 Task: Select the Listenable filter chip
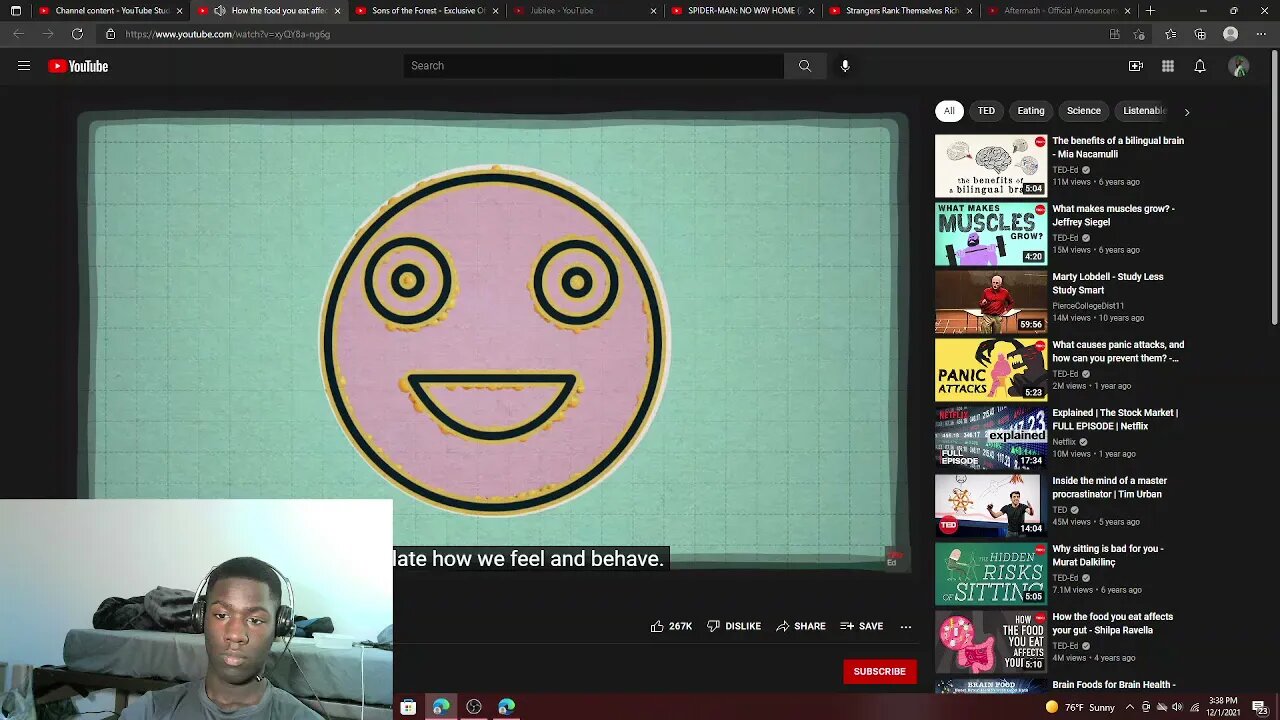point(1145,111)
